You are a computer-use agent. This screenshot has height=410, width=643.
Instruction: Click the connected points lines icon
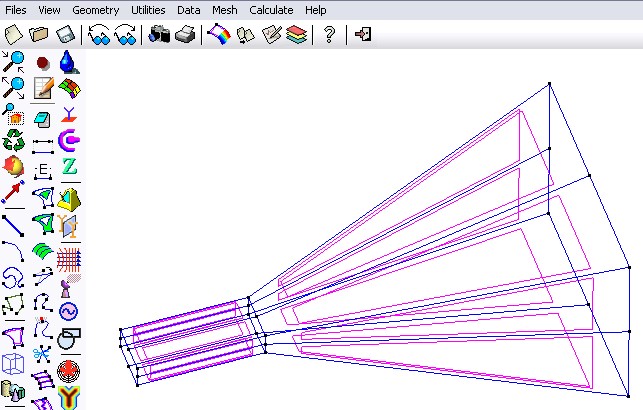pyautogui.click(x=43, y=276)
